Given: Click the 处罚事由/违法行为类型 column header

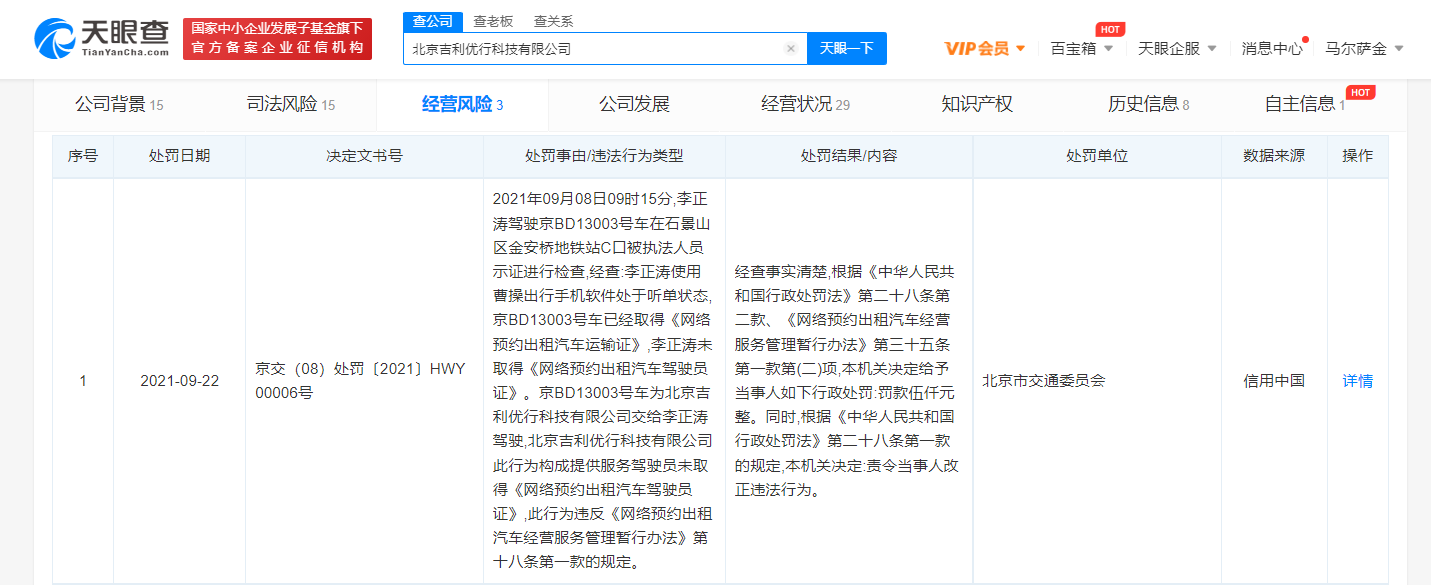Looking at the screenshot, I should pyautogui.click(x=604, y=156).
